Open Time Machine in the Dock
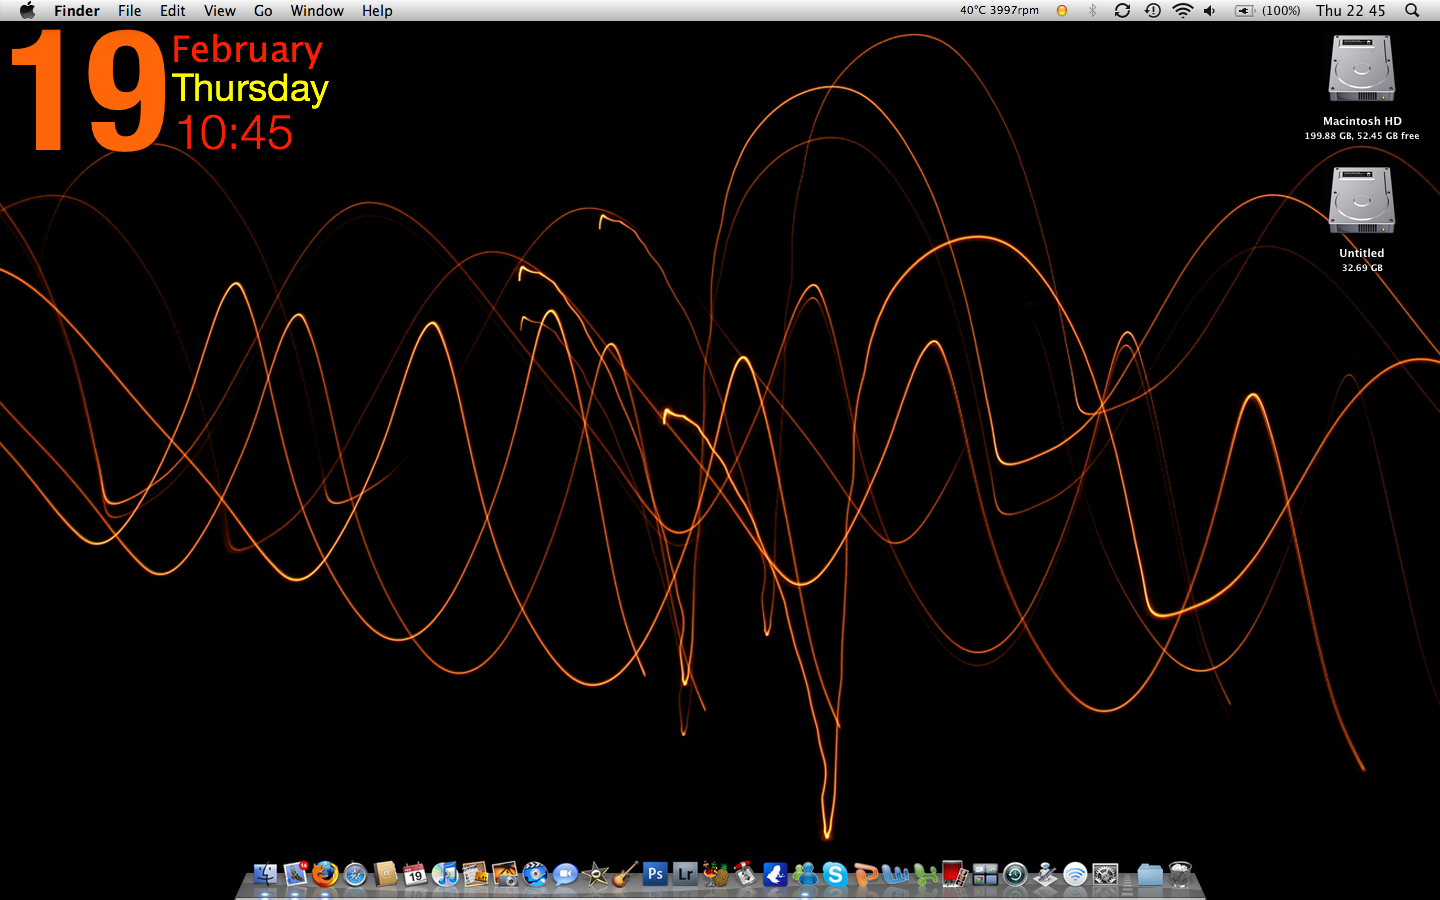Screen dimensions: 1440x900 pos(1015,875)
